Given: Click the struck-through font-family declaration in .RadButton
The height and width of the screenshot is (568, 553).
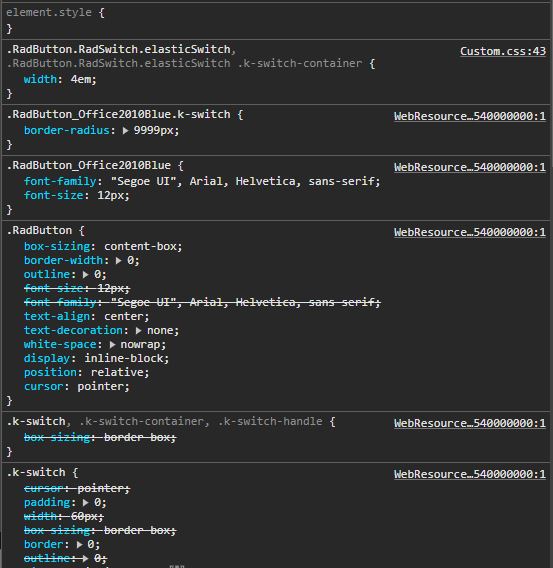Looking at the screenshot, I should pyautogui.click(x=202, y=302).
